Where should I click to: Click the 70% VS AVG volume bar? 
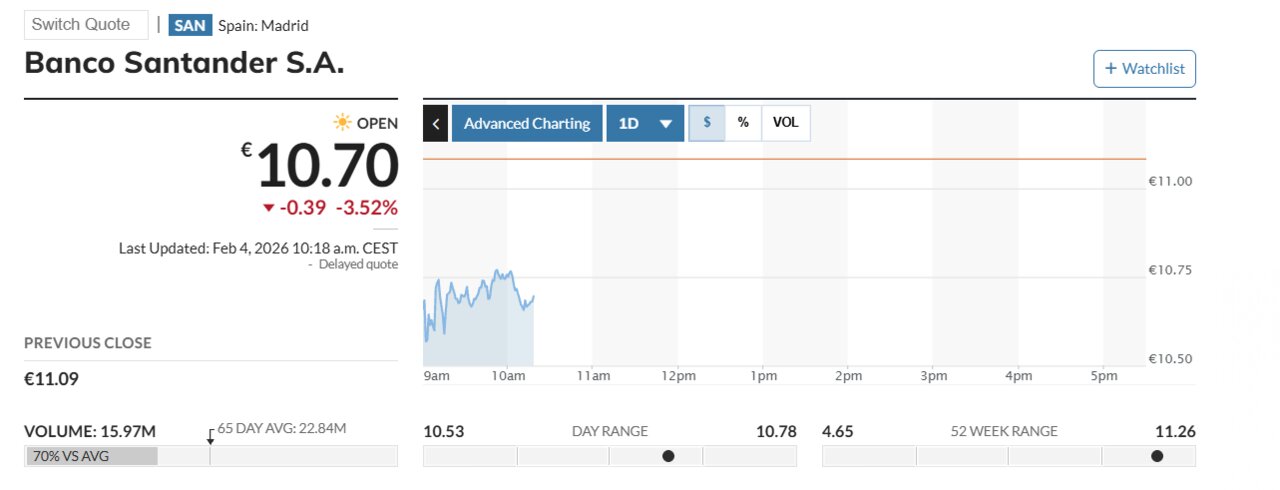point(92,456)
